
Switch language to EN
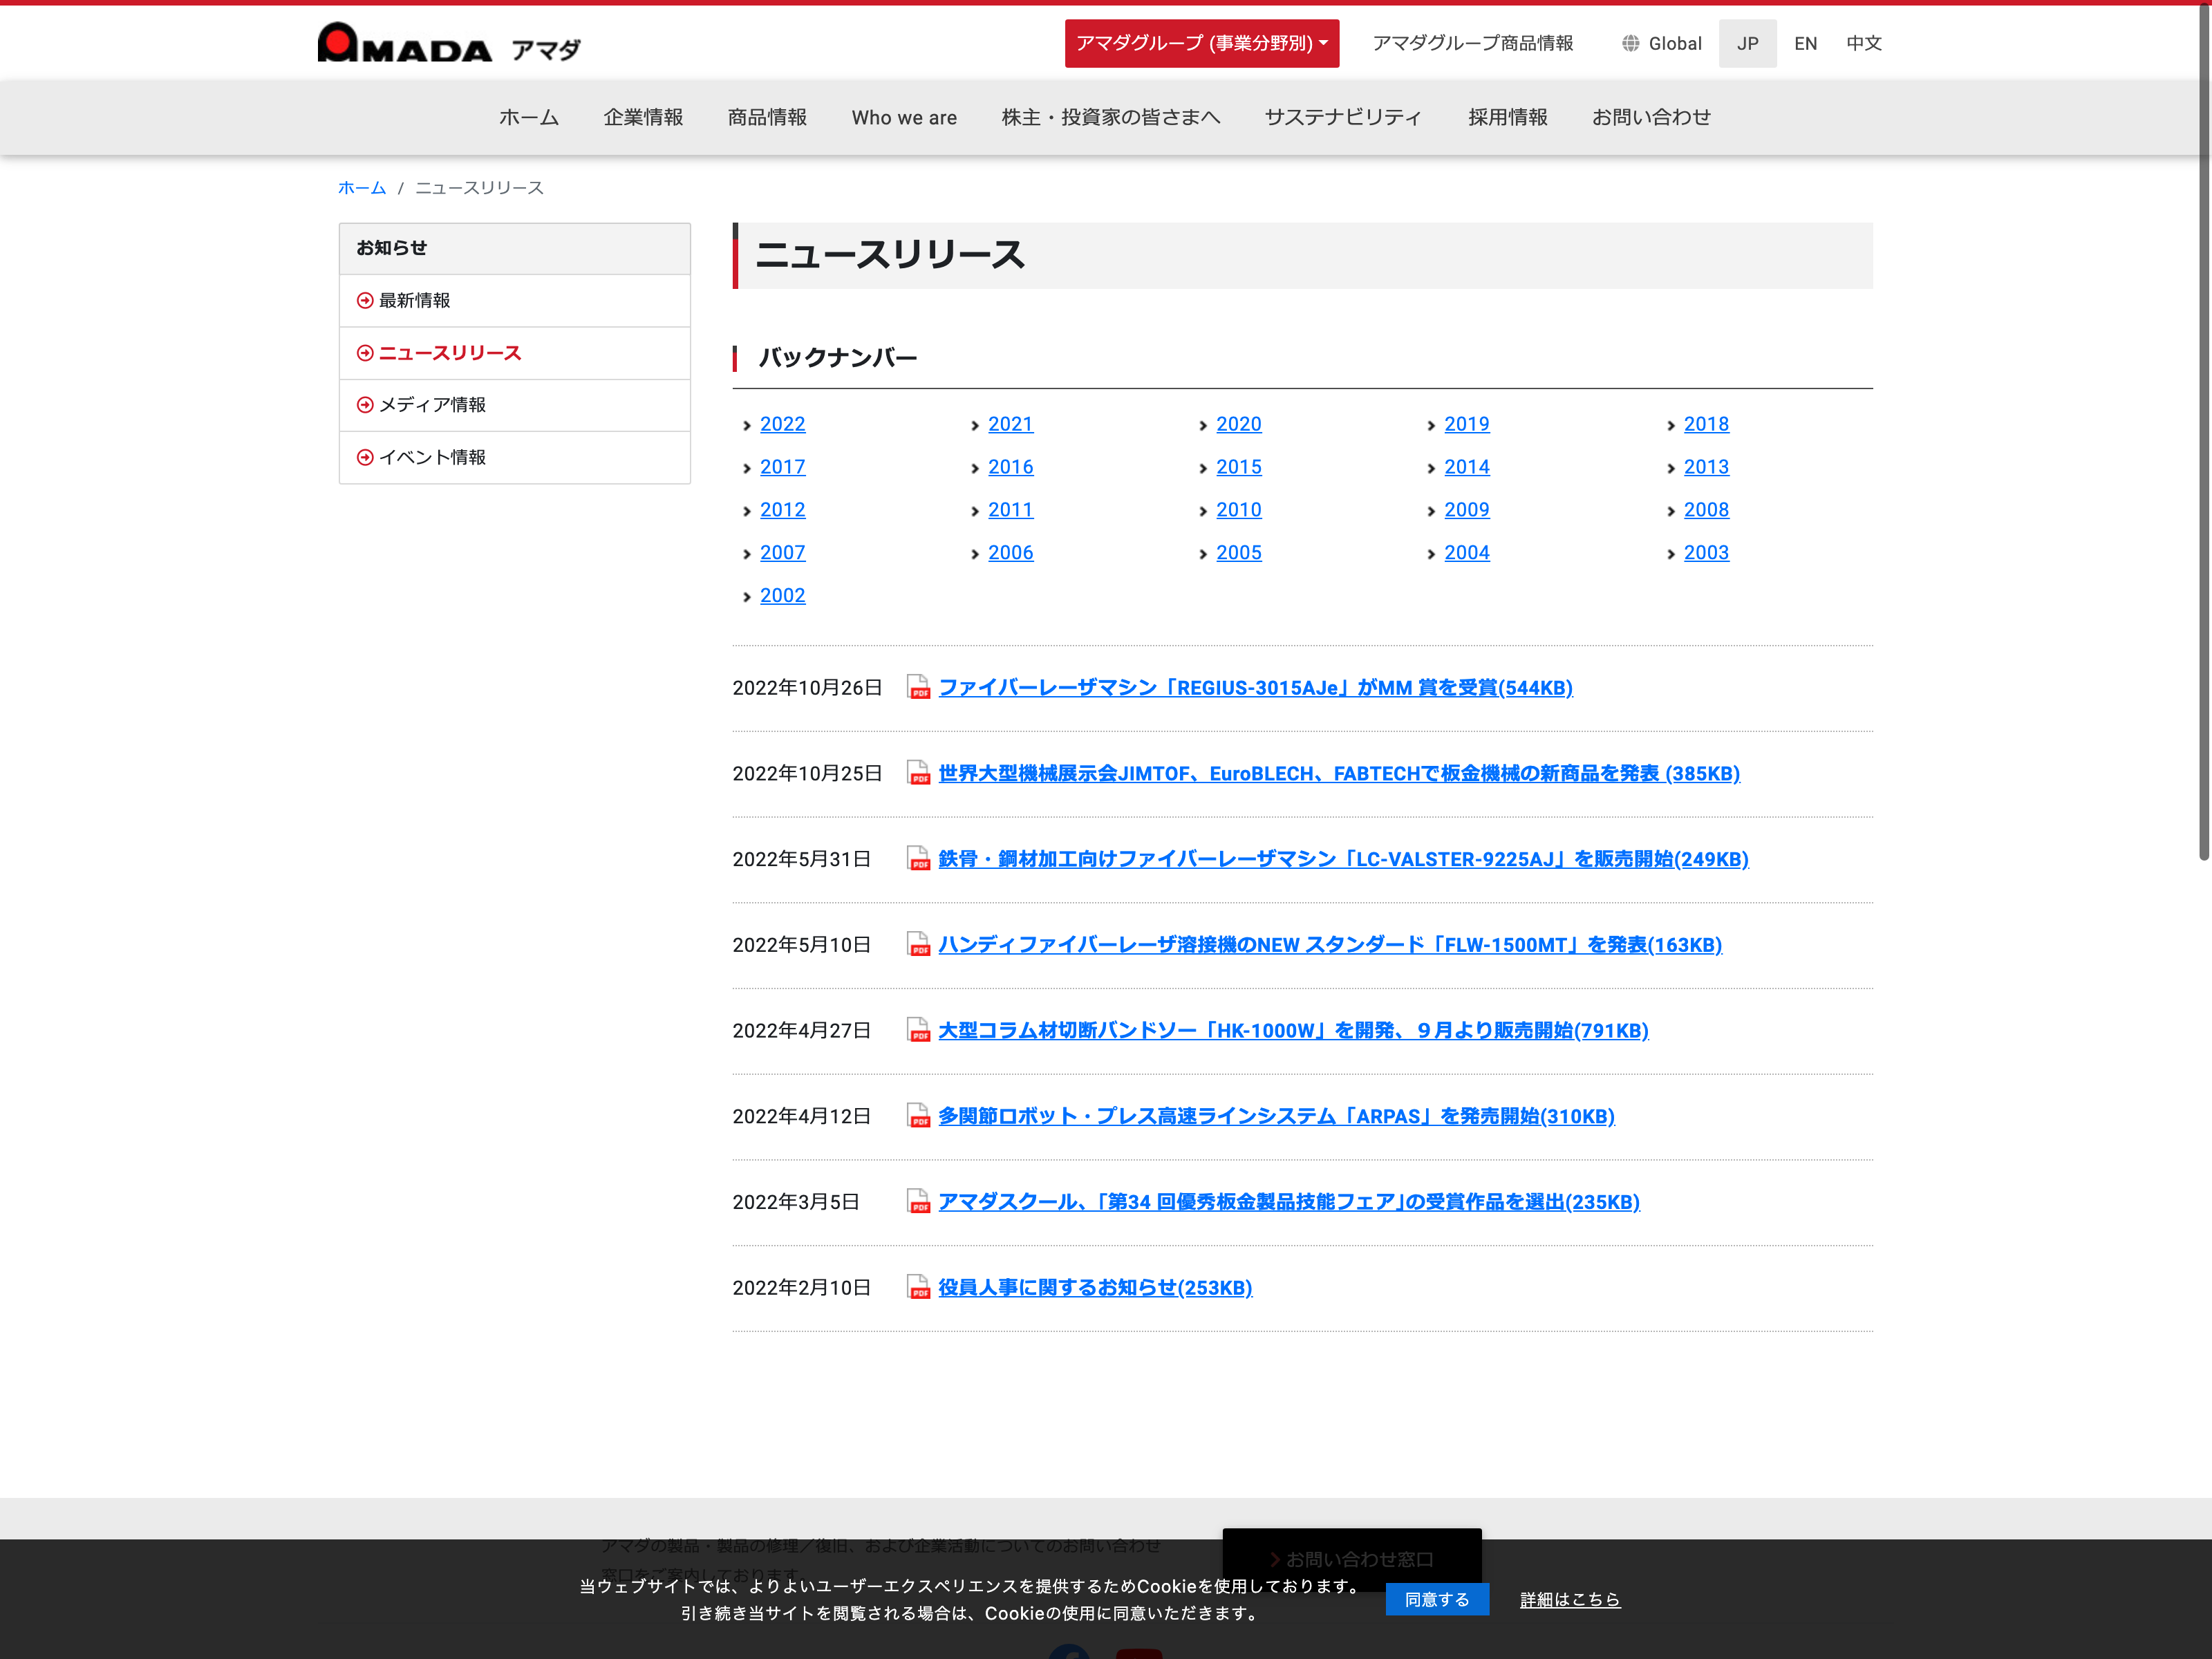pyautogui.click(x=1805, y=43)
